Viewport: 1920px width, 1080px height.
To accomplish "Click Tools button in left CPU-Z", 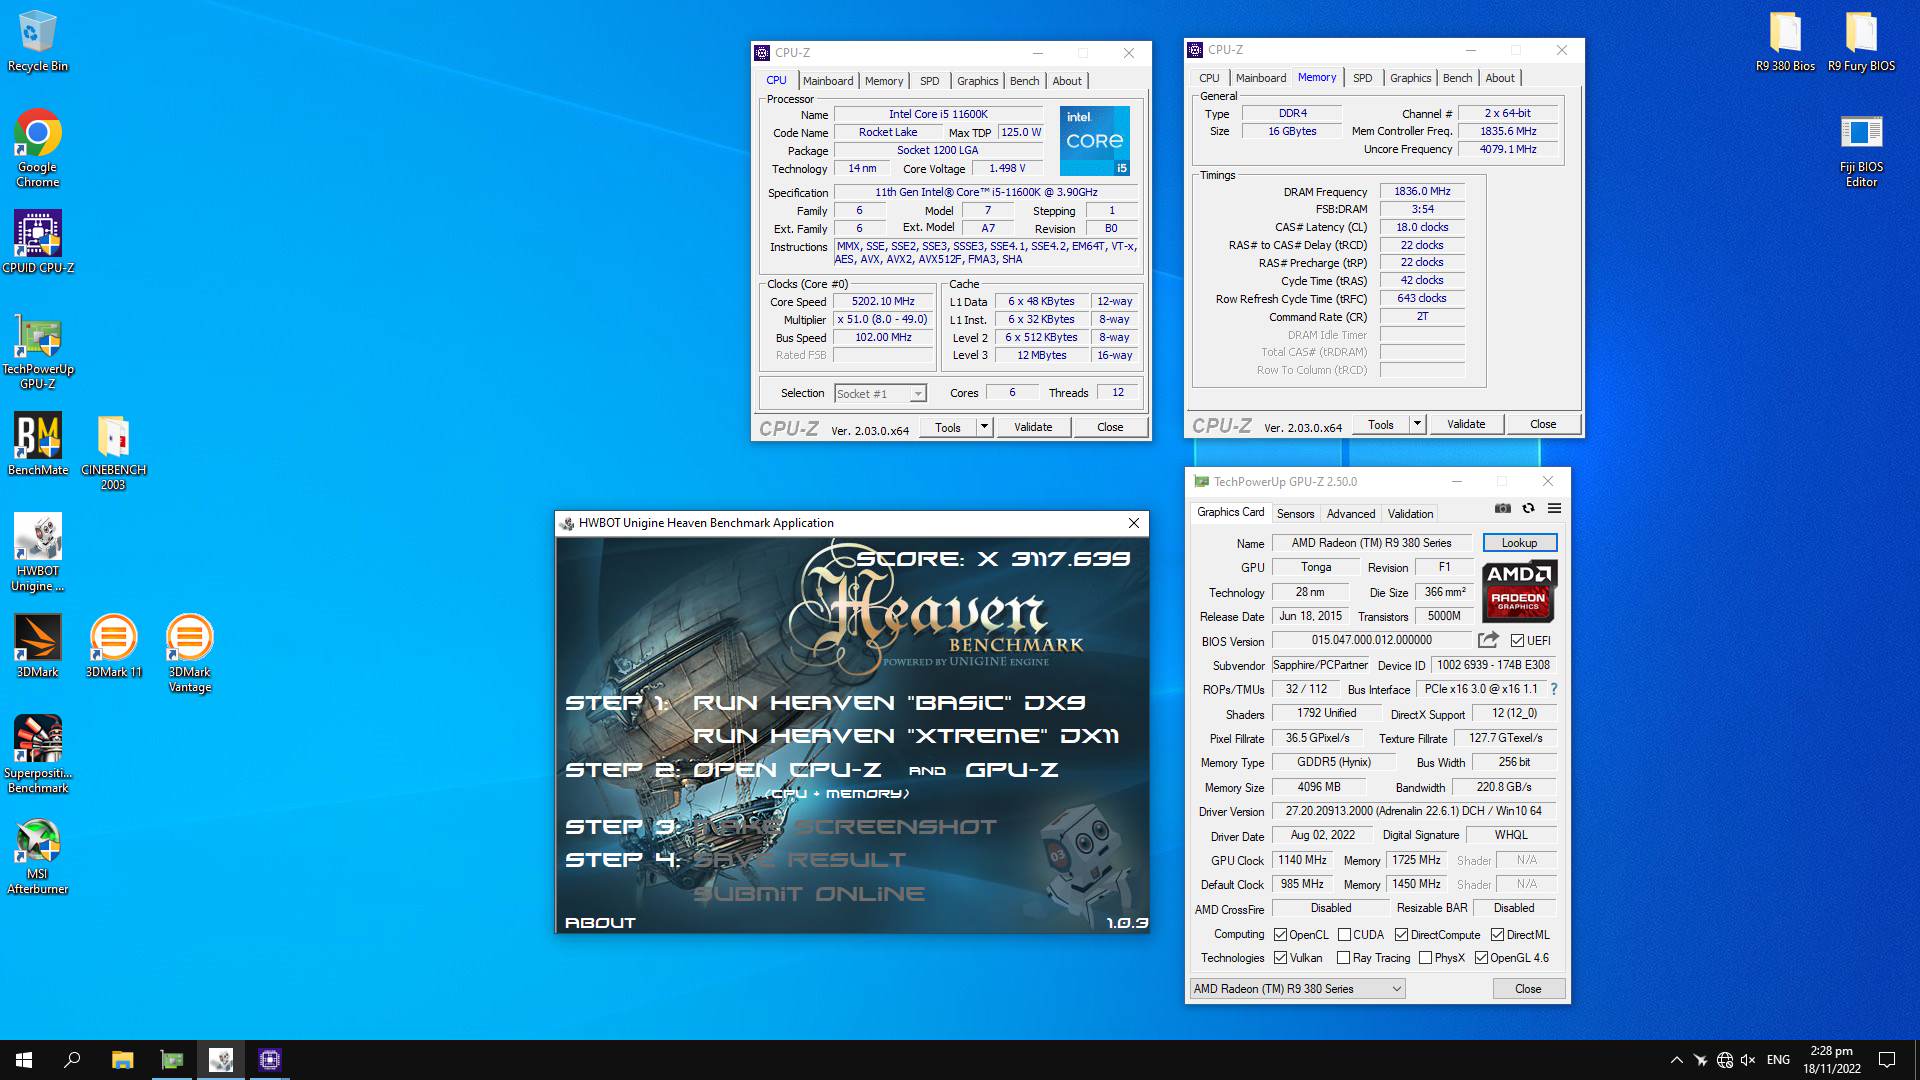I will [948, 427].
